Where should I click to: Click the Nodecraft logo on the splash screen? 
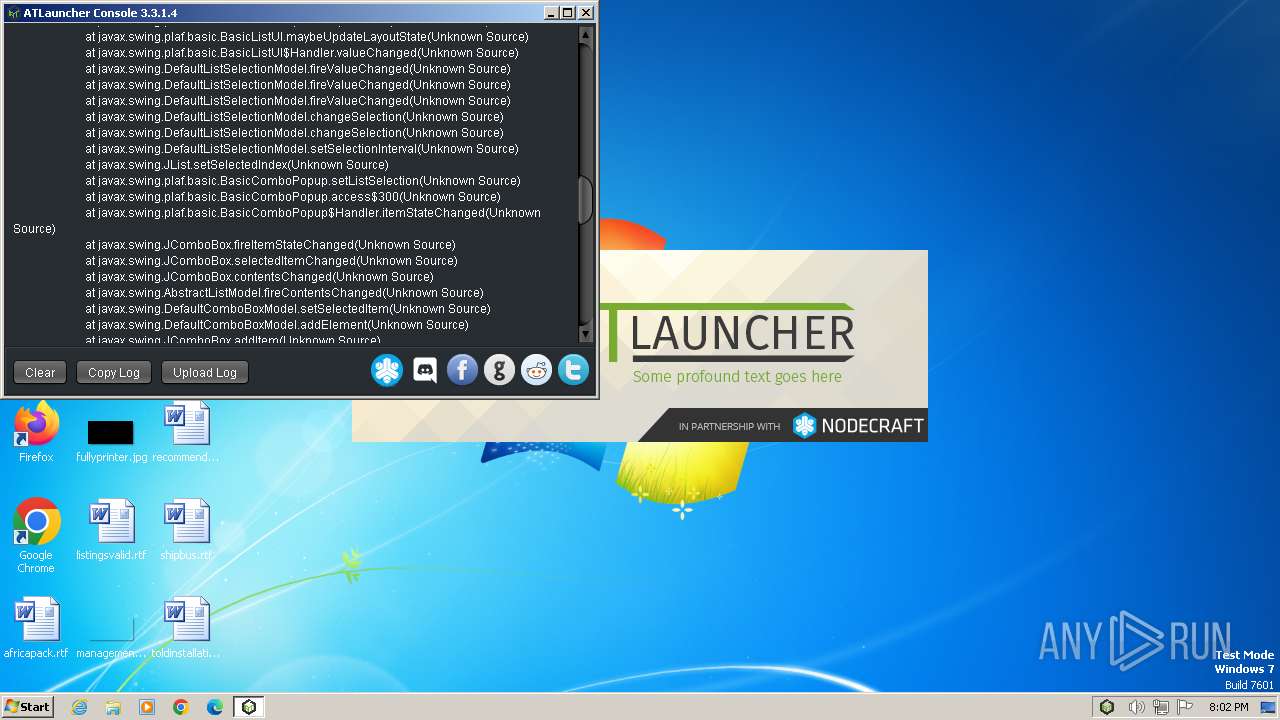[858, 426]
